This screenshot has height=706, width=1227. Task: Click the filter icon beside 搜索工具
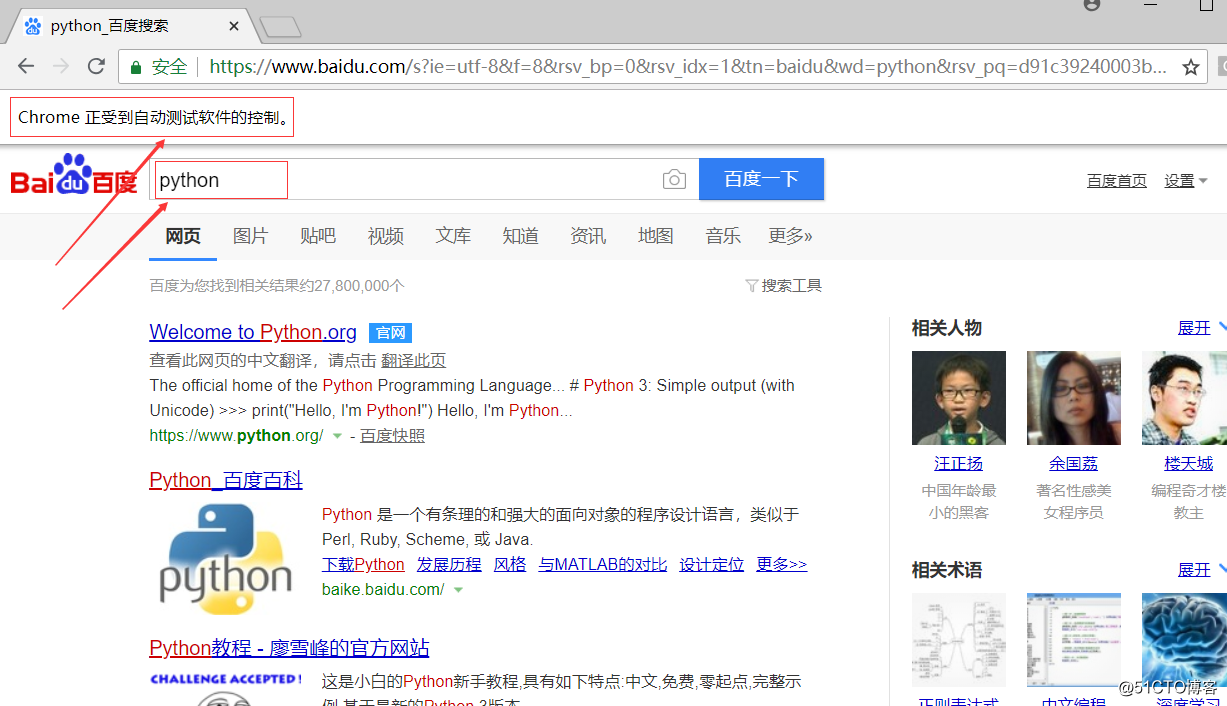751,286
